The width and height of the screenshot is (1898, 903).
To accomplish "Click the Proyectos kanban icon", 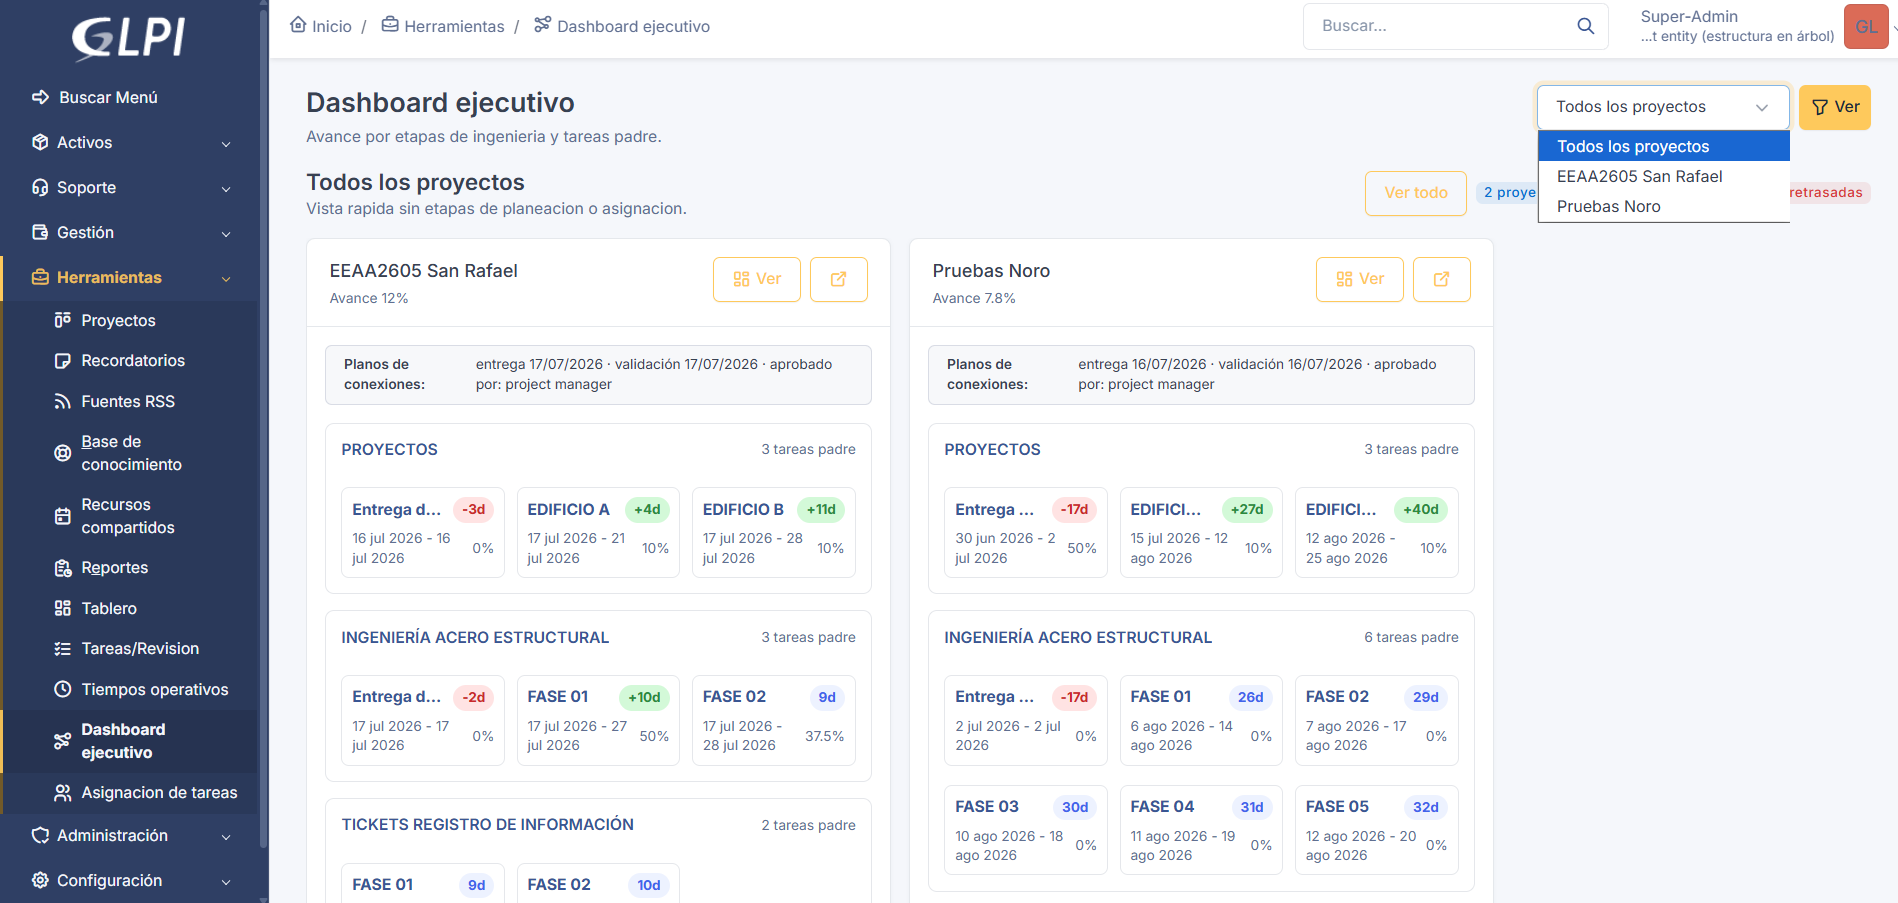I will (x=62, y=320).
